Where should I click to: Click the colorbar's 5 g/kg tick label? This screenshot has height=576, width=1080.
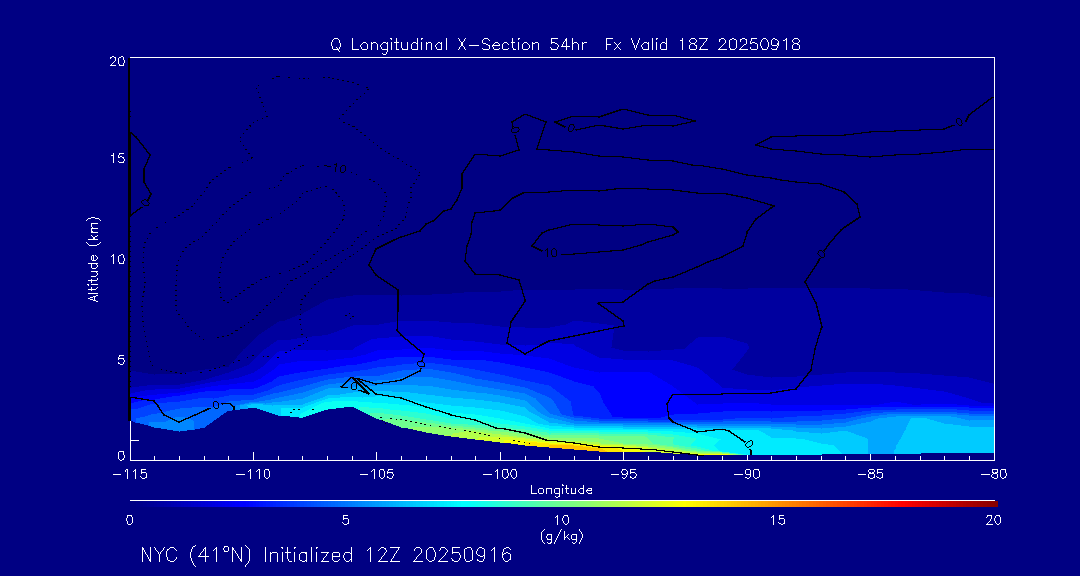coord(345,520)
